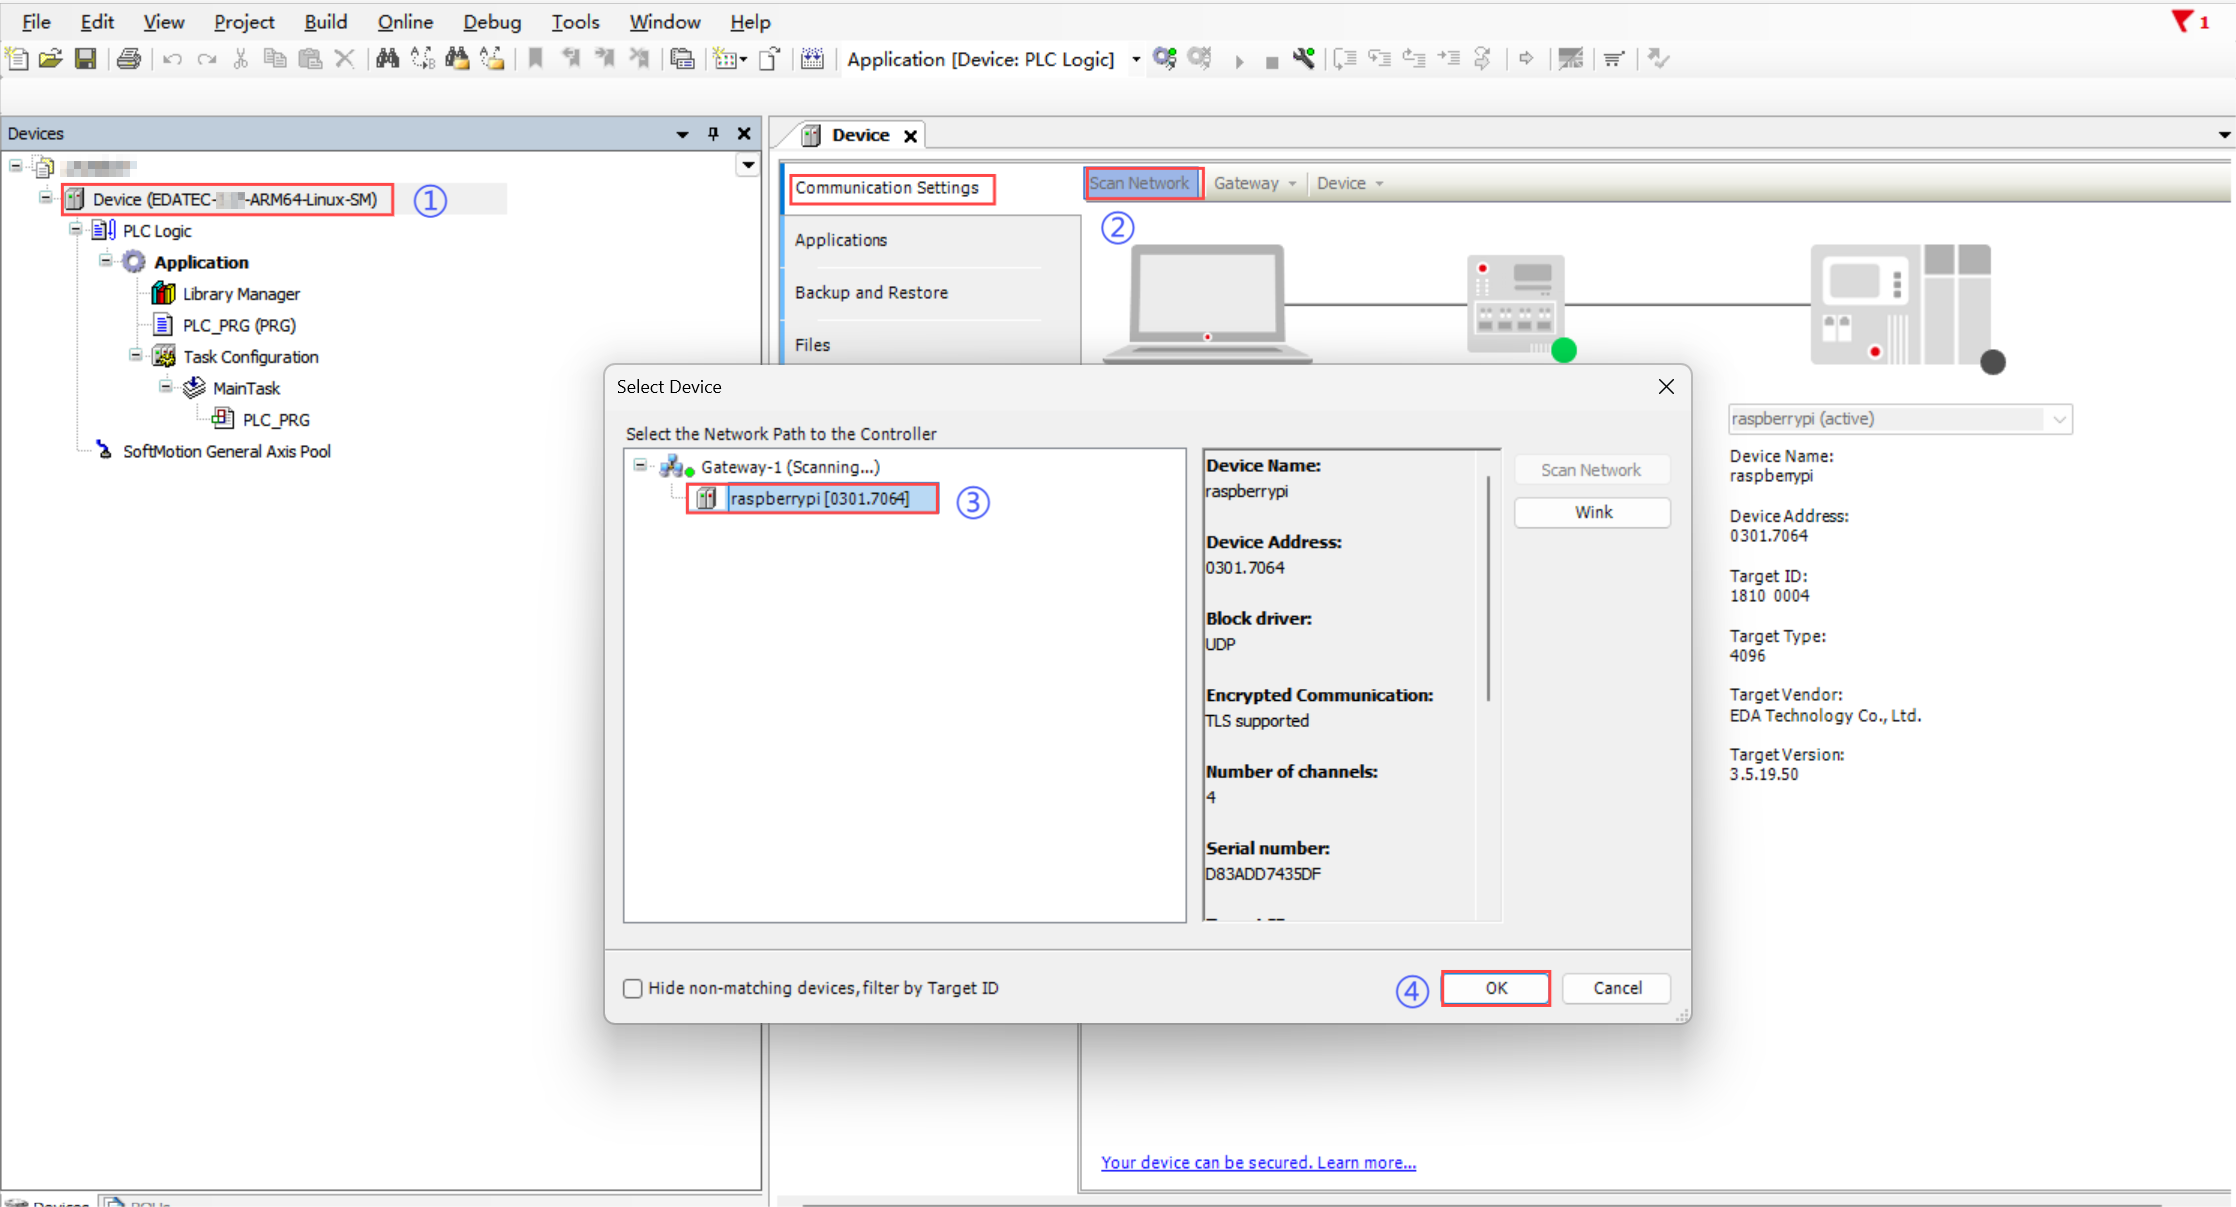Switch to the Applications tab

[841, 240]
